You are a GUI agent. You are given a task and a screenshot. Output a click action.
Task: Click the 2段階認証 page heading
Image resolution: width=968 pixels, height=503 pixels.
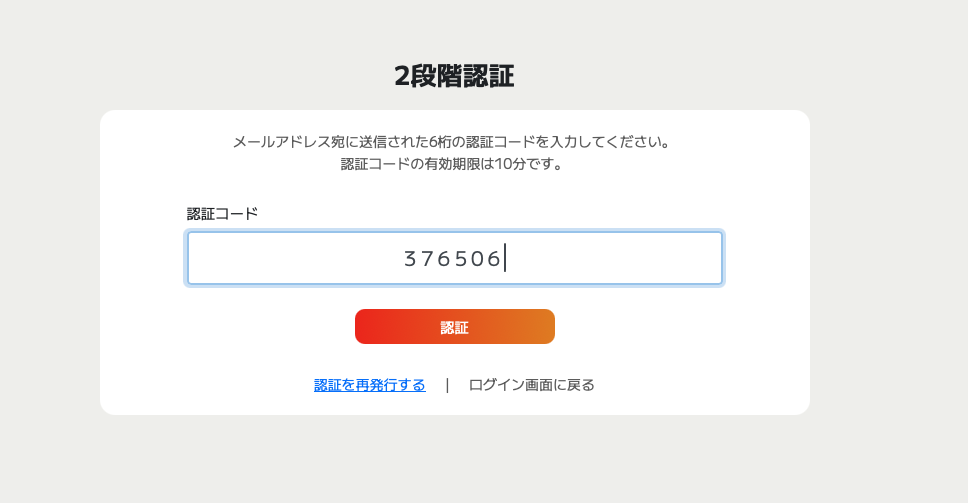pos(454,76)
